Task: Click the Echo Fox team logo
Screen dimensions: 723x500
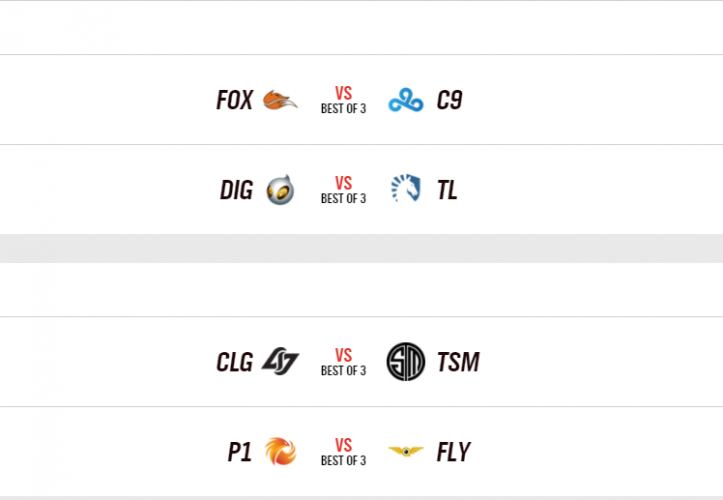Action: click(280, 100)
